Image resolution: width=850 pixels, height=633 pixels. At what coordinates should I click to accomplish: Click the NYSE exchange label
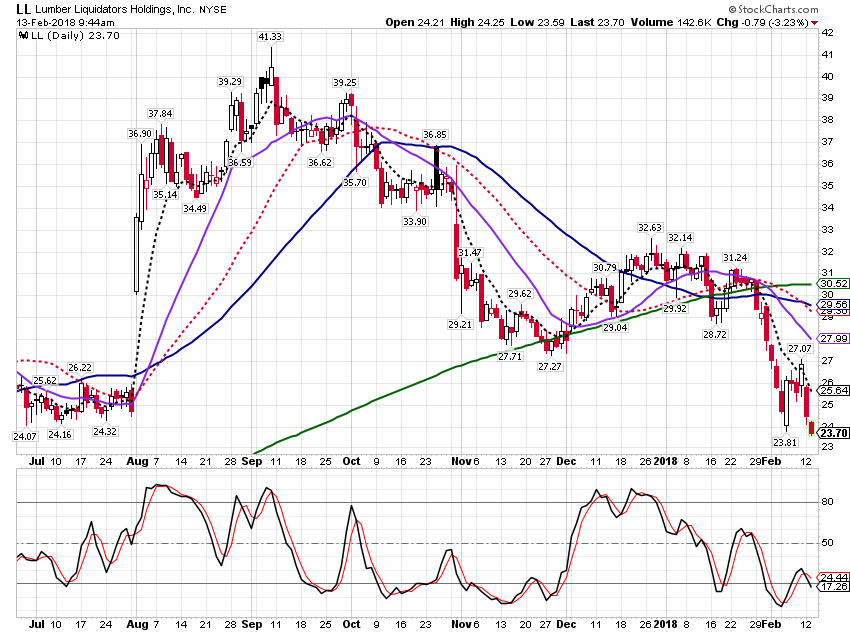(x=212, y=10)
